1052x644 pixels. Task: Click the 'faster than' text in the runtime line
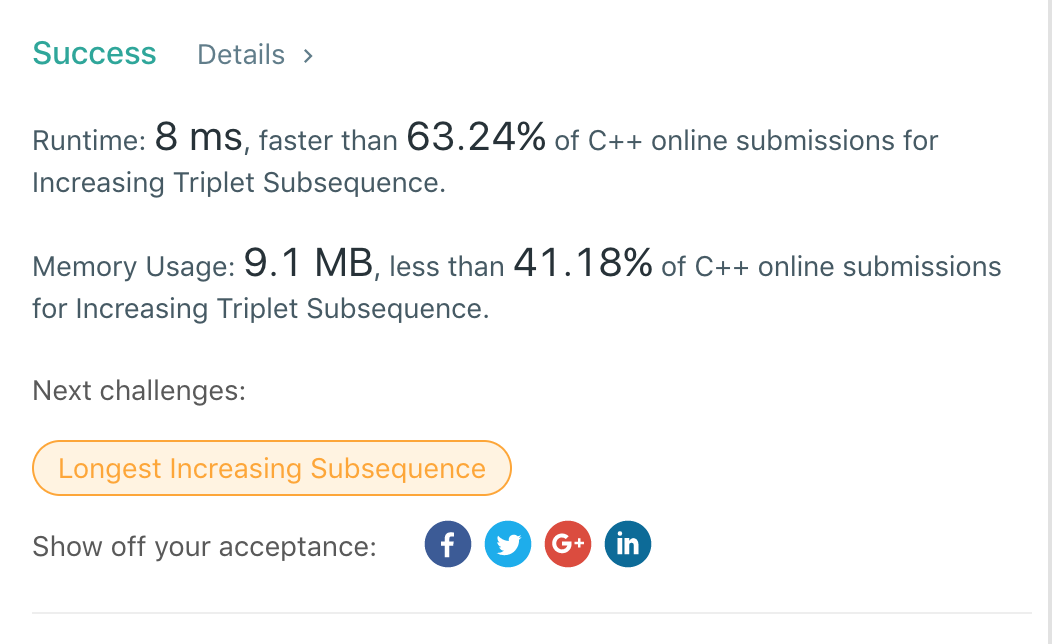328,141
